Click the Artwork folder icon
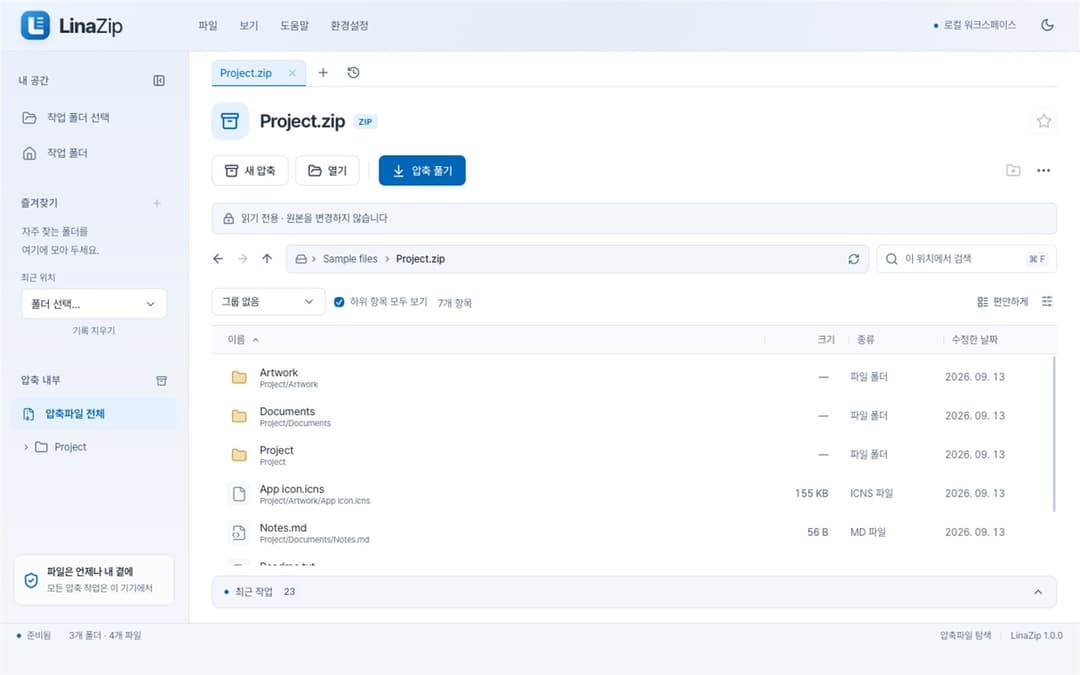 tap(239, 377)
